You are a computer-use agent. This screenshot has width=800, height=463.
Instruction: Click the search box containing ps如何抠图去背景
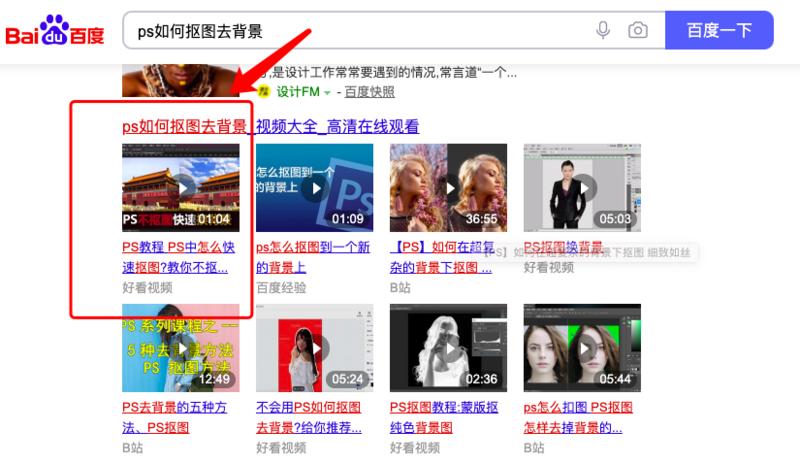click(x=360, y=31)
